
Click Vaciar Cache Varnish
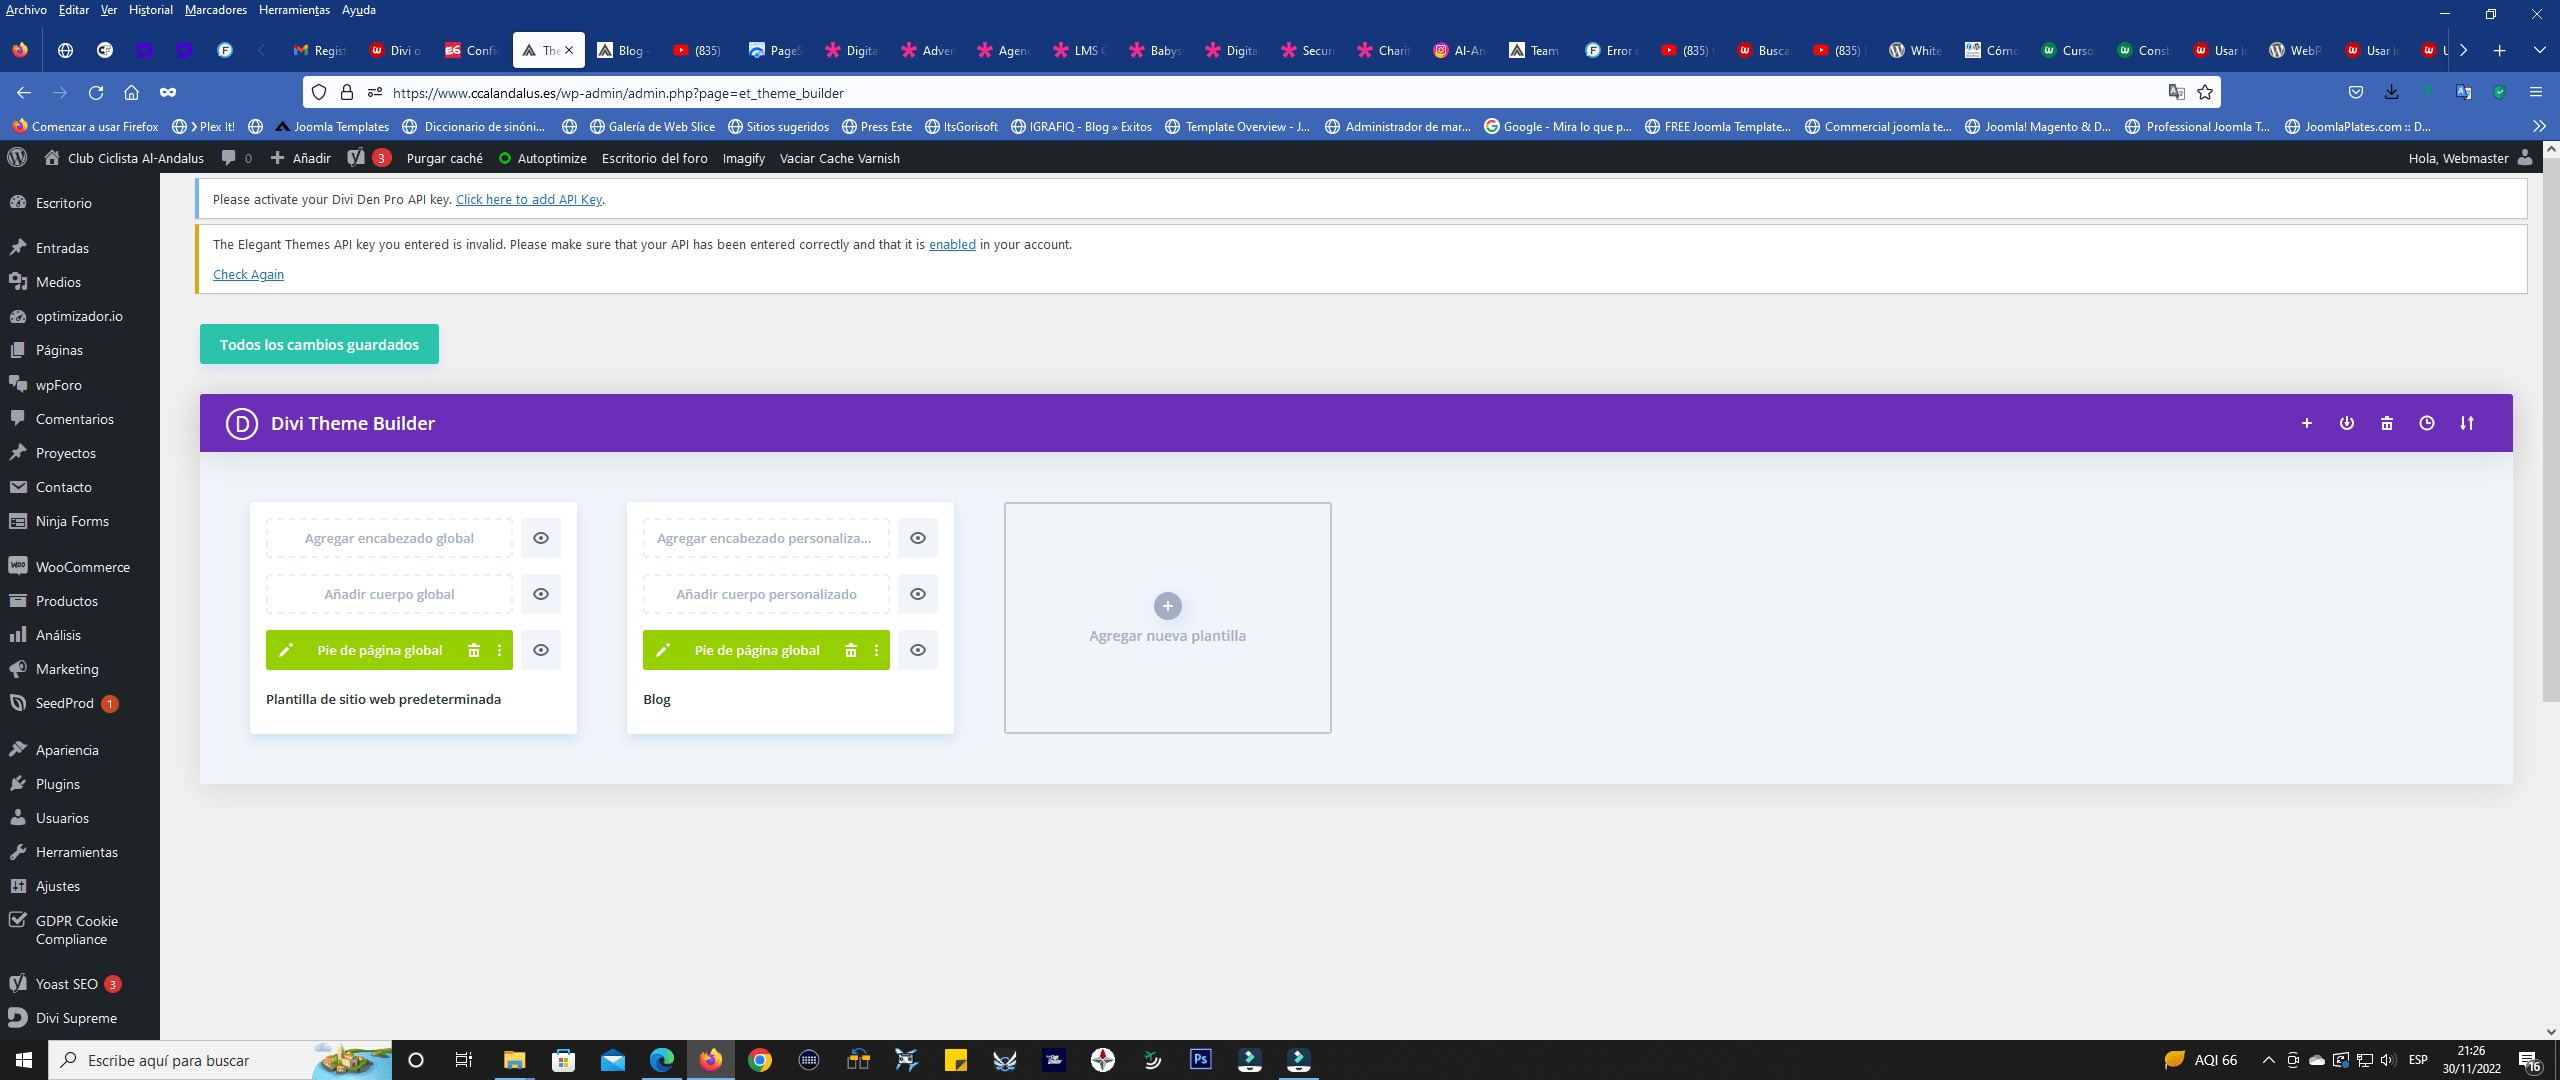(839, 158)
